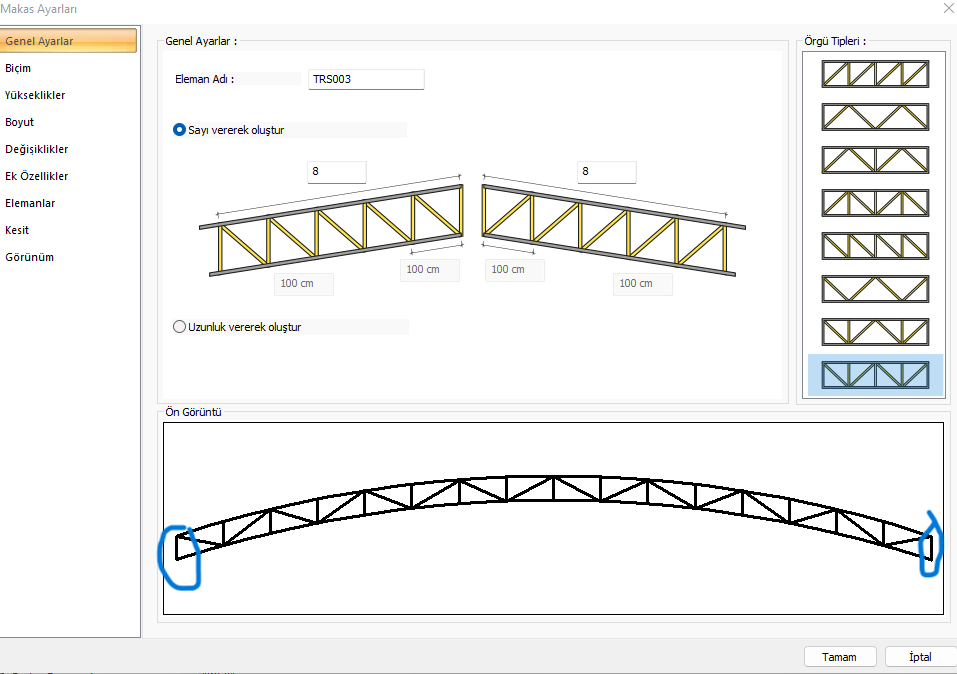
Task: Go to the Ek Özellikler section
Action: (36, 176)
